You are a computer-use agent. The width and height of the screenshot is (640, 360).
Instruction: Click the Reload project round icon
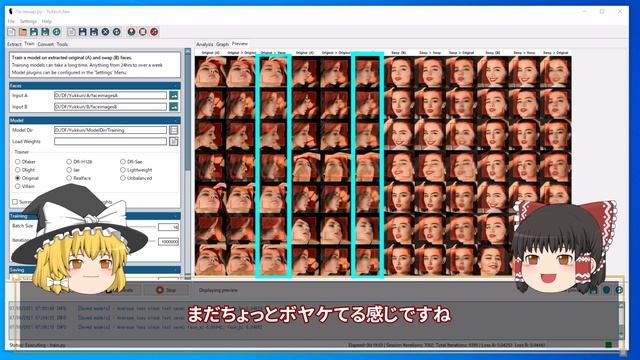(x=57, y=32)
